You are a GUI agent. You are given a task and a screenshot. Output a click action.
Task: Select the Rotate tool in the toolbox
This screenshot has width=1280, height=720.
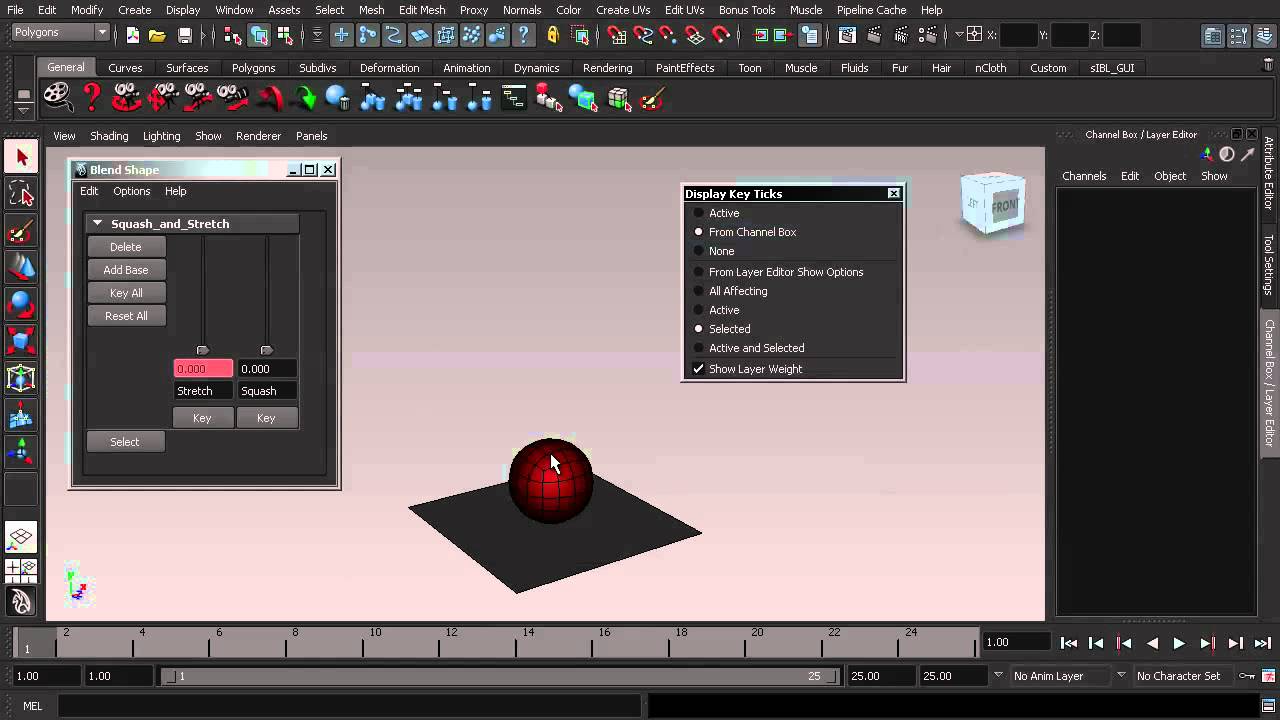(x=21, y=304)
